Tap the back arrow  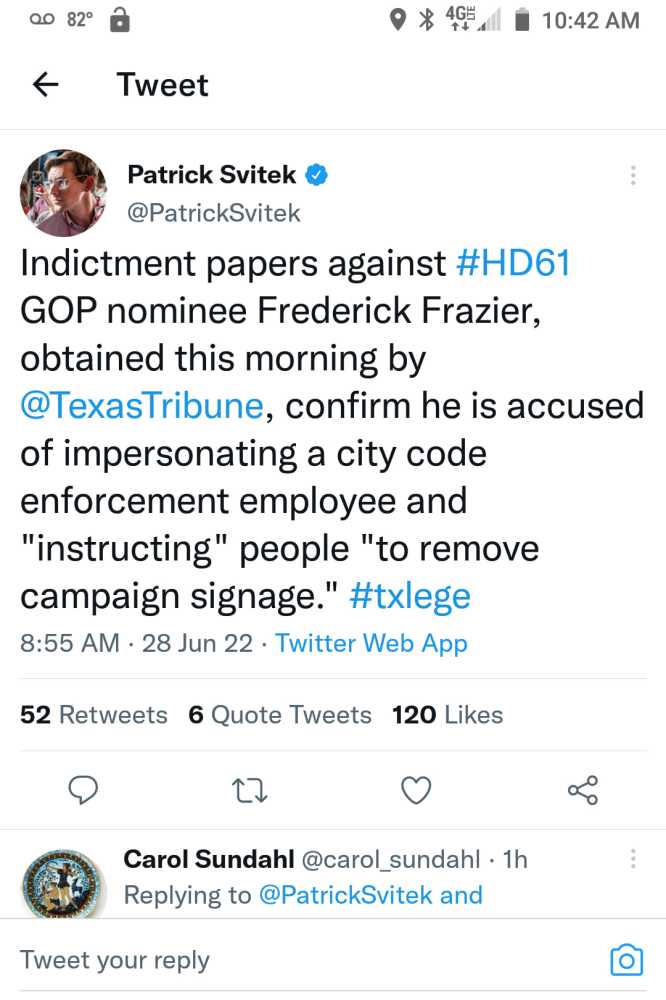tap(46, 85)
